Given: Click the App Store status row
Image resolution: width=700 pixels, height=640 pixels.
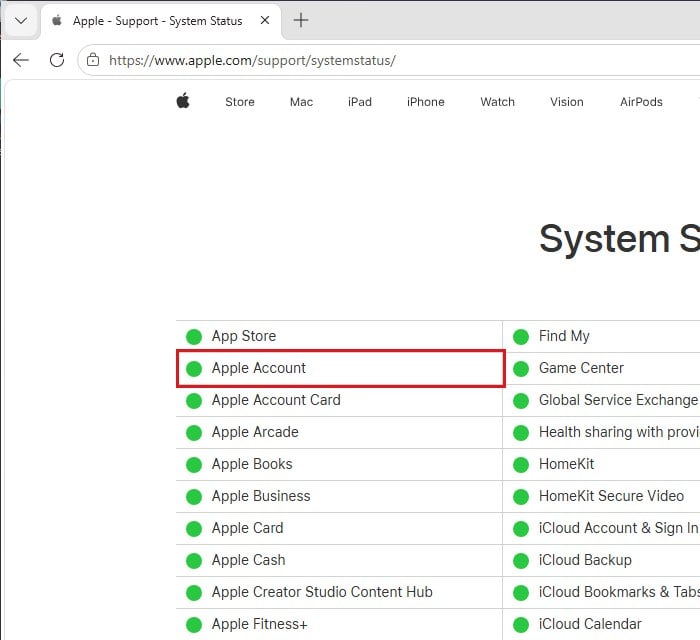Looking at the screenshot, I should pos(339,336).
